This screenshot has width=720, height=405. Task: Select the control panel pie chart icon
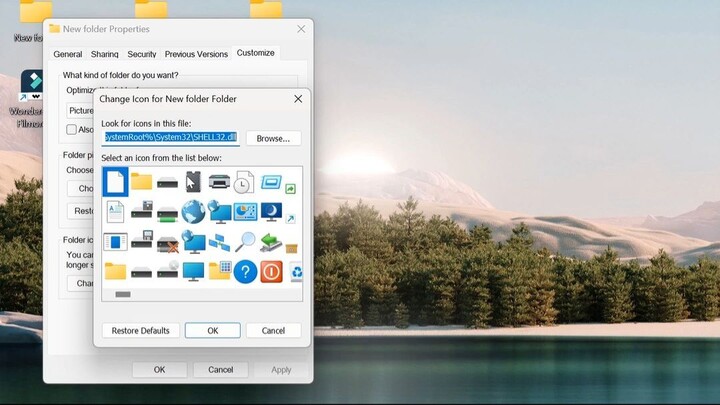coord(245,212)
